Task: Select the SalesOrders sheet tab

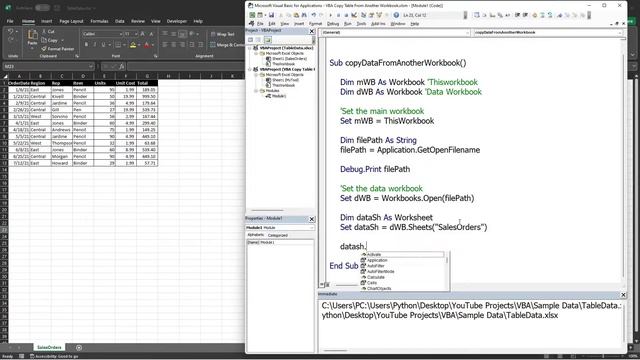Action: 49,347
